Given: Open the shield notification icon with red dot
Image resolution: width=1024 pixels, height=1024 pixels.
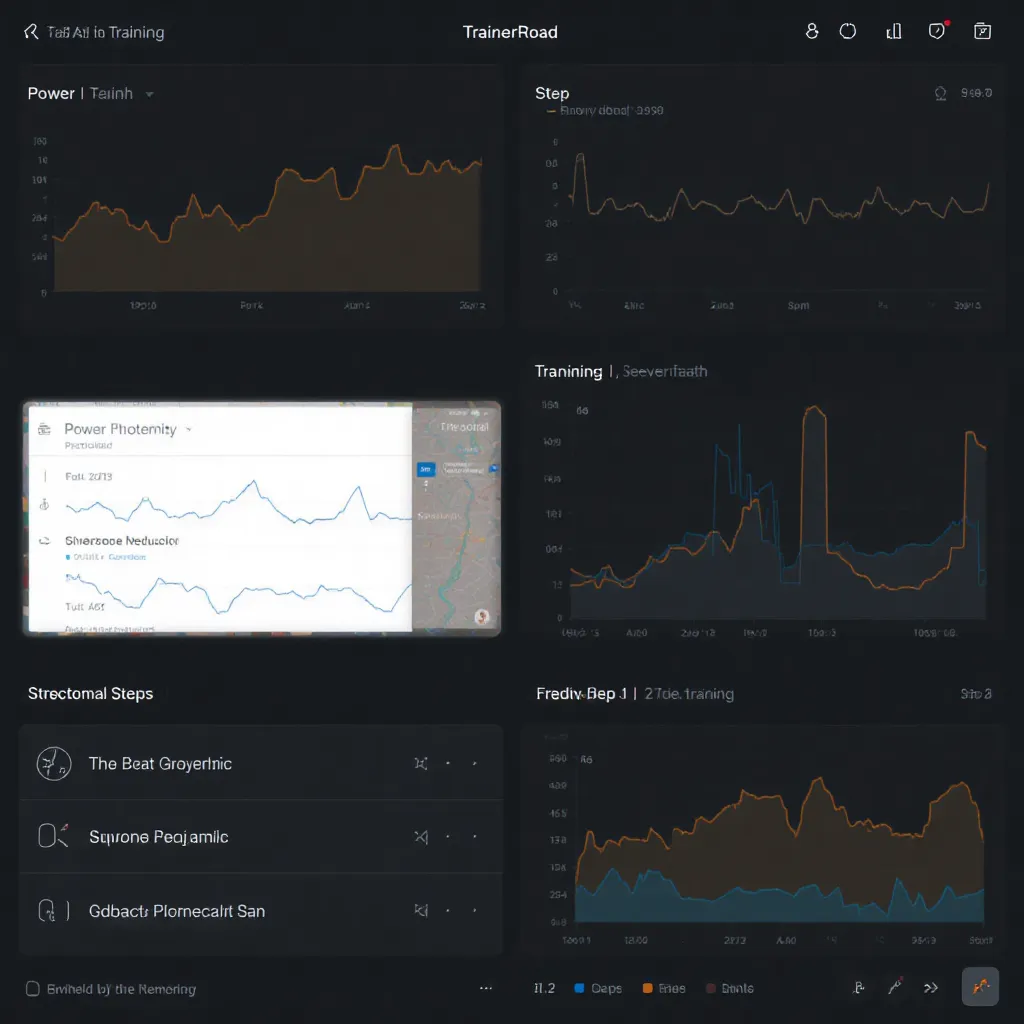Looking at the screenshot, I should [x=937, y=31].
